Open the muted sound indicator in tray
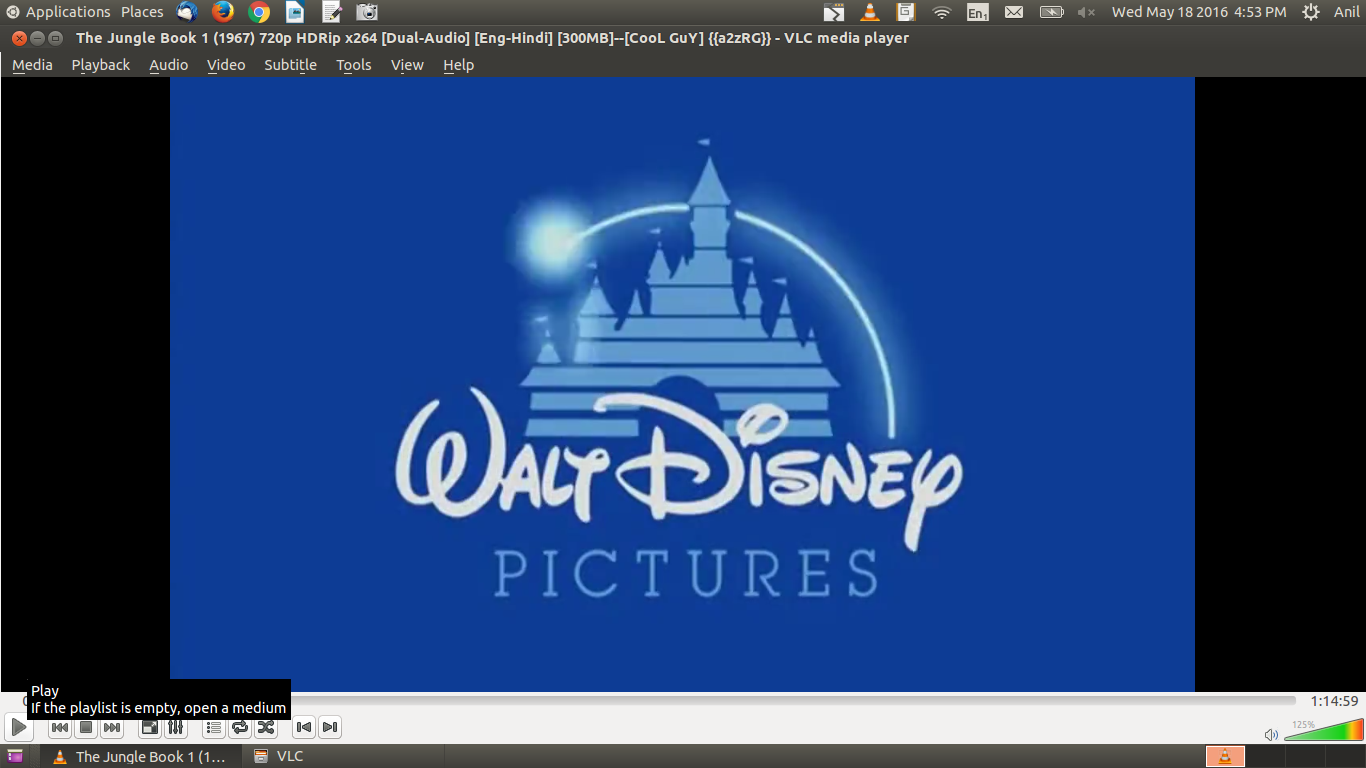 1087,12
